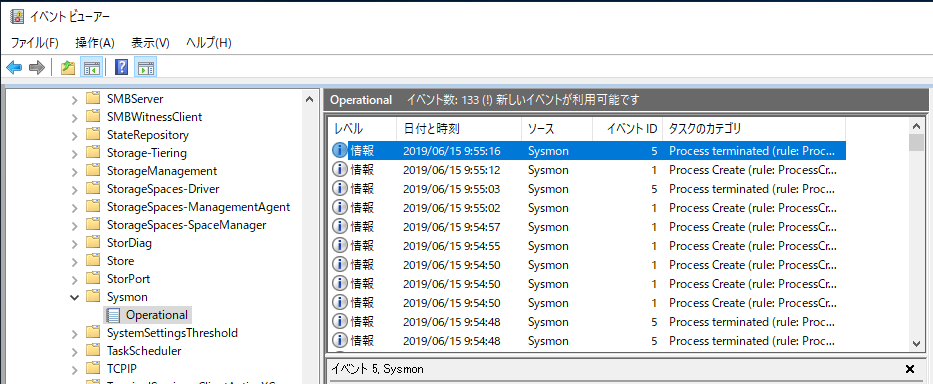Image resolution: width=933 pixels, height=384 pixels.
Task: Open the Help toolbar icon
Action: tap(121, 67)
